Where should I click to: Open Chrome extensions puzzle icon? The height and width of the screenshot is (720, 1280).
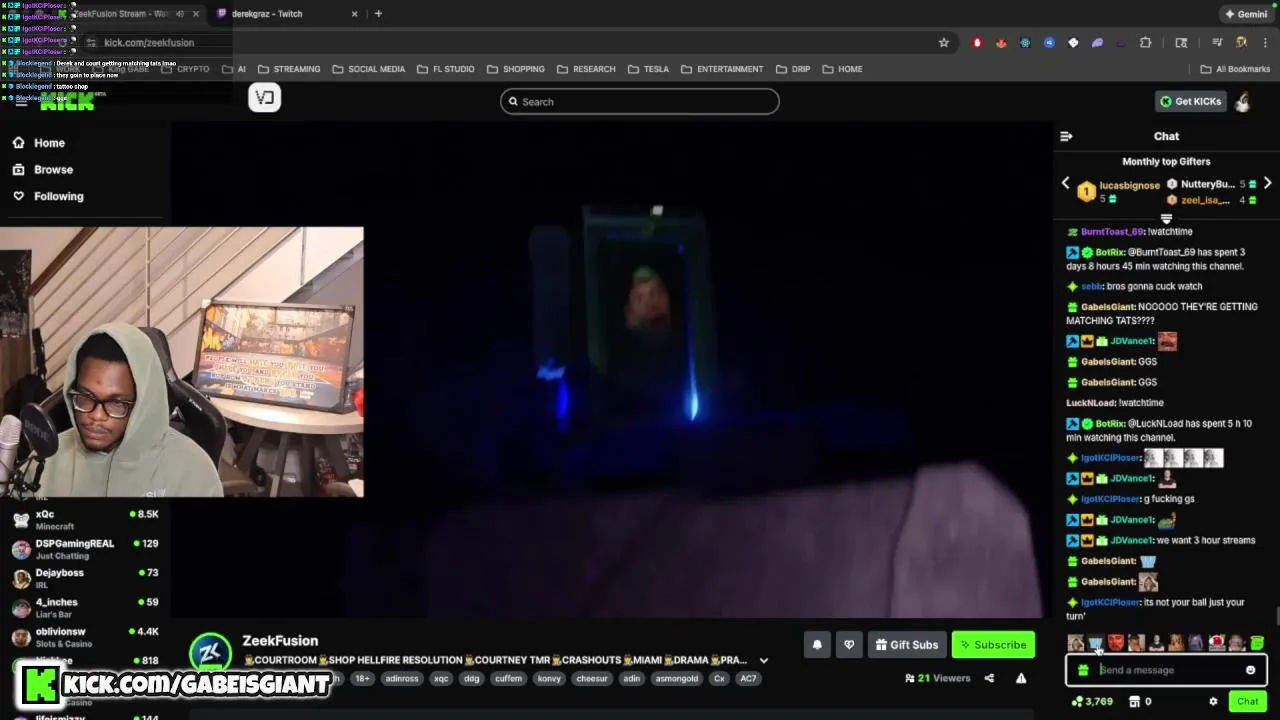1146,43
